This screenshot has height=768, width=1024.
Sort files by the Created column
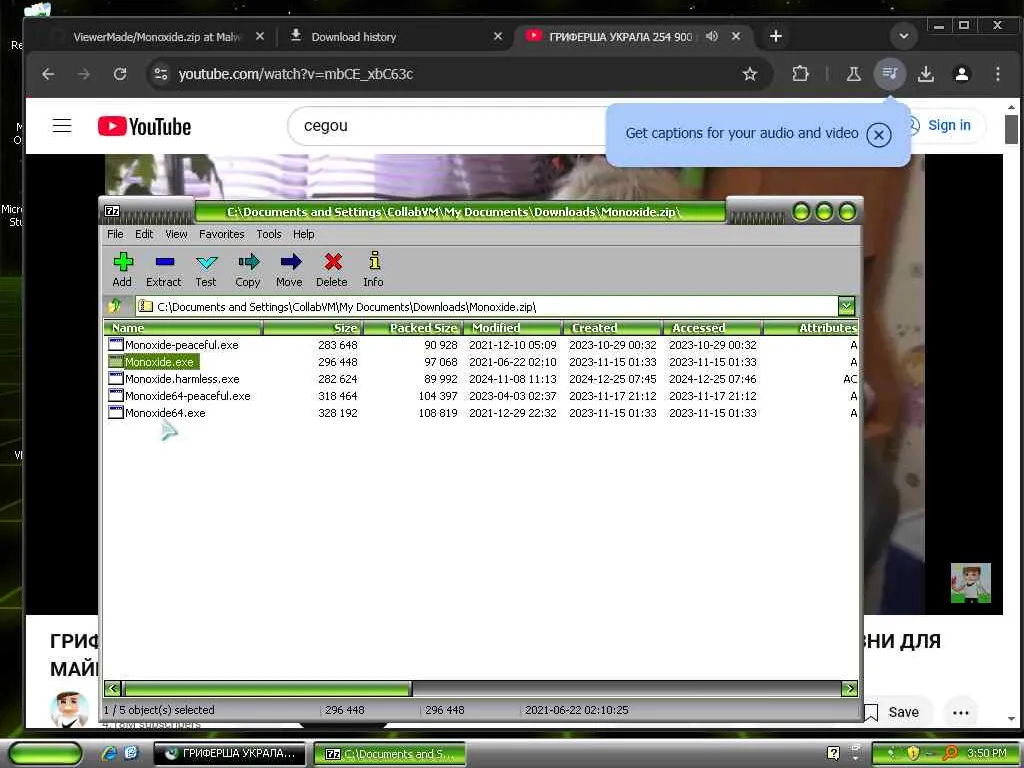pos(613,328)
